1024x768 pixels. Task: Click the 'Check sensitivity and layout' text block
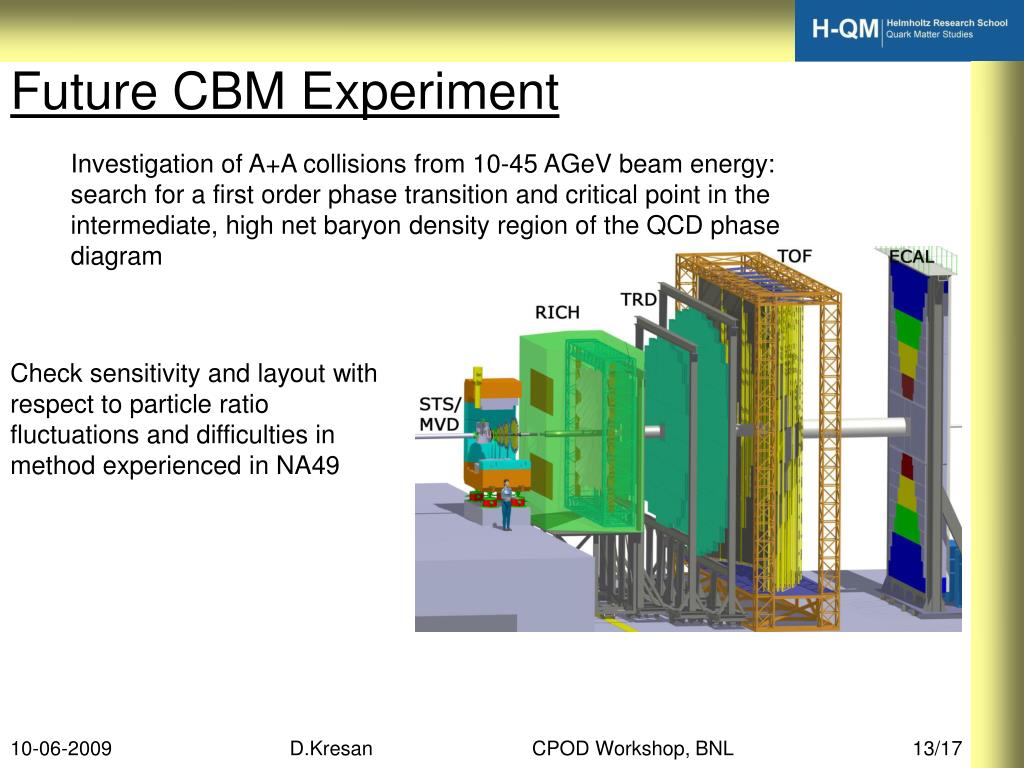pos(193,419)
